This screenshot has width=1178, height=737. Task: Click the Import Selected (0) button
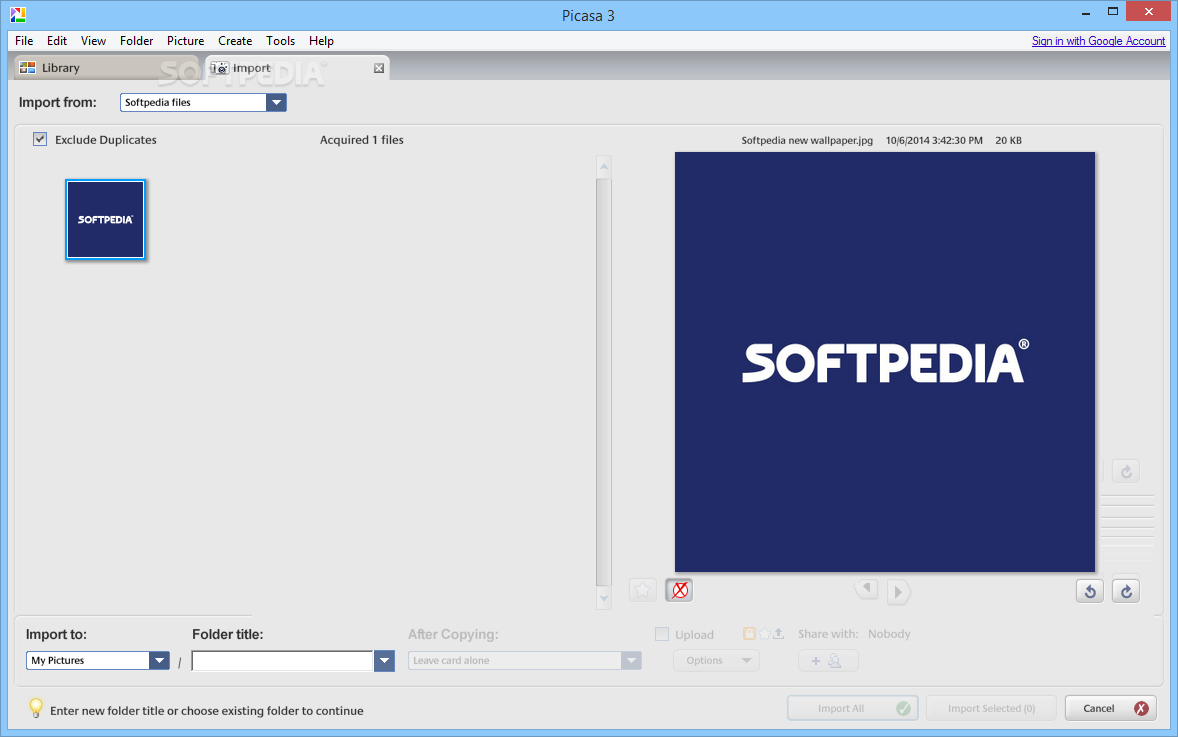pos(992,708)
